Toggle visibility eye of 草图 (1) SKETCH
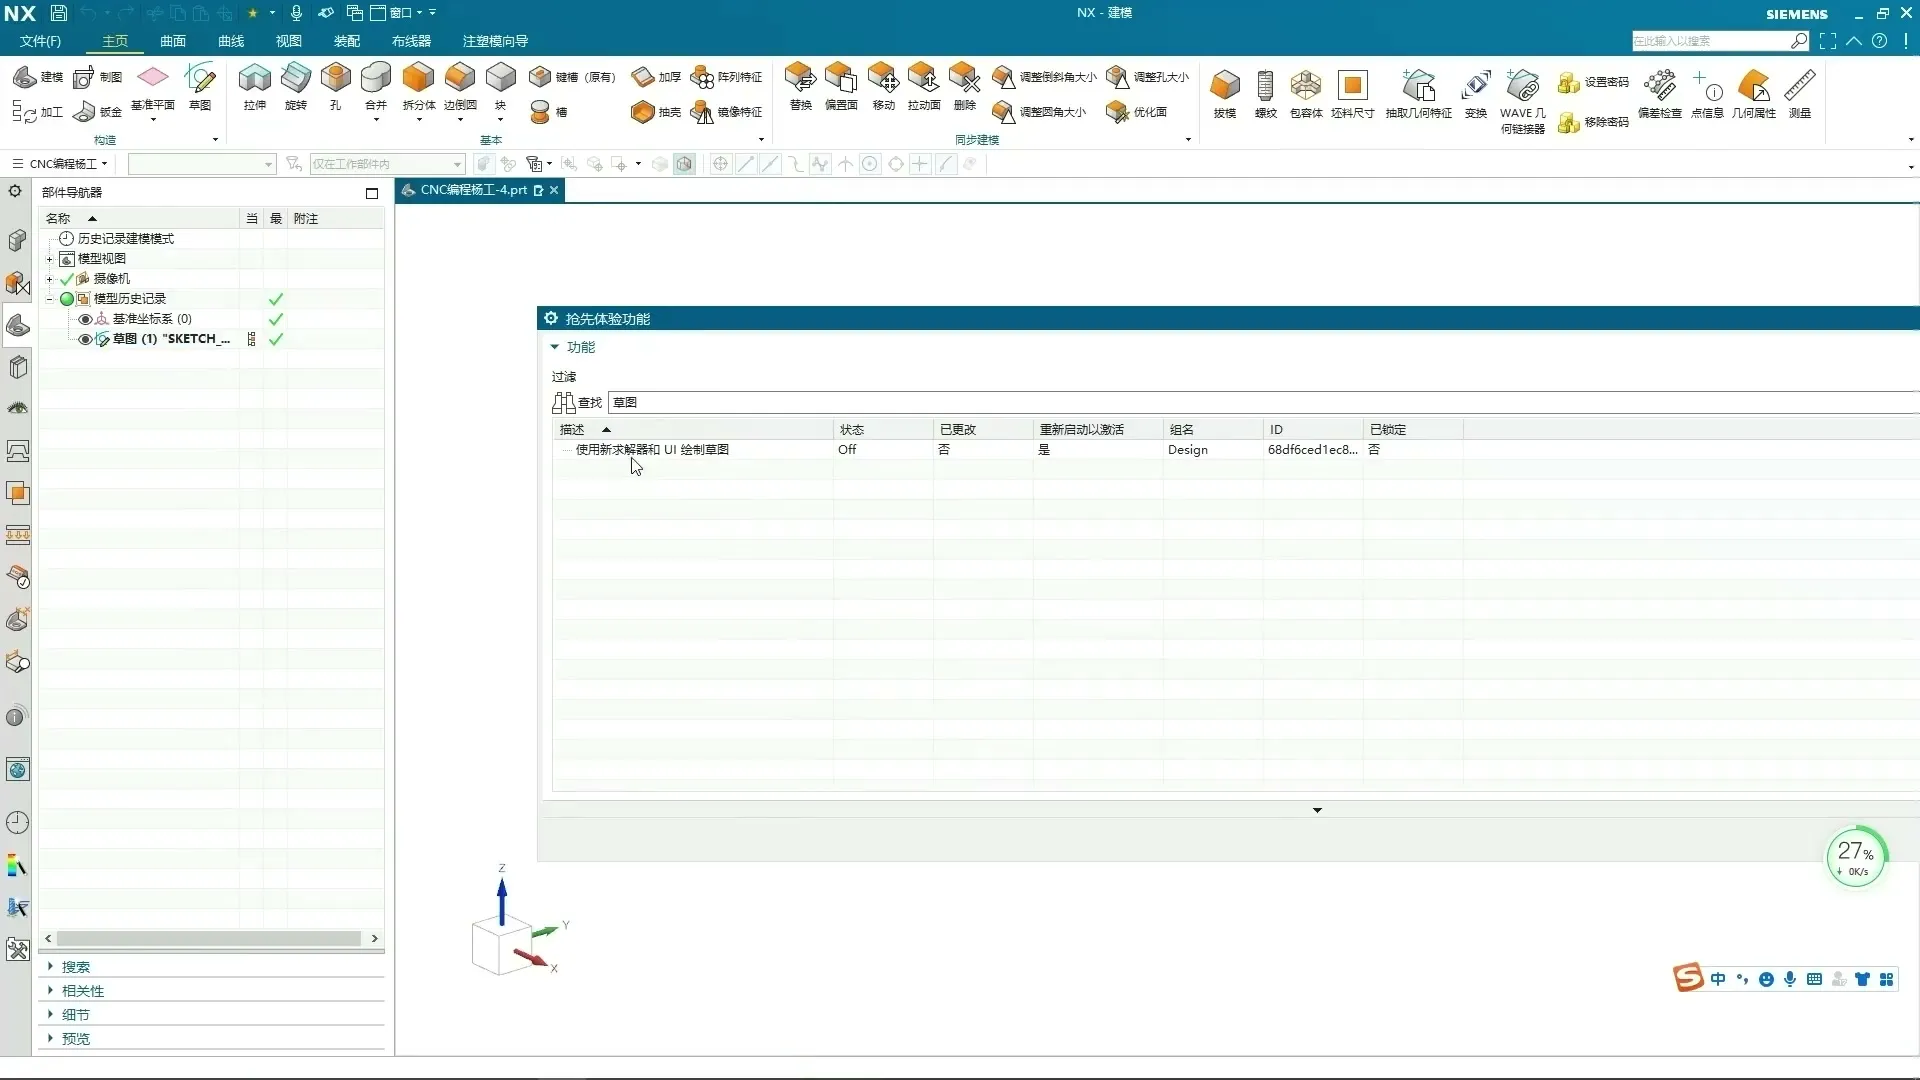The image size is (1920, 1080). click(x=85, y=339)
